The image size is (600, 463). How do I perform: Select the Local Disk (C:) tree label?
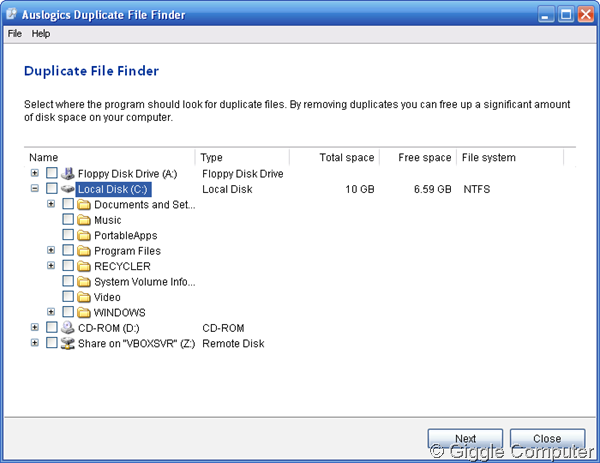coord(113,189)
